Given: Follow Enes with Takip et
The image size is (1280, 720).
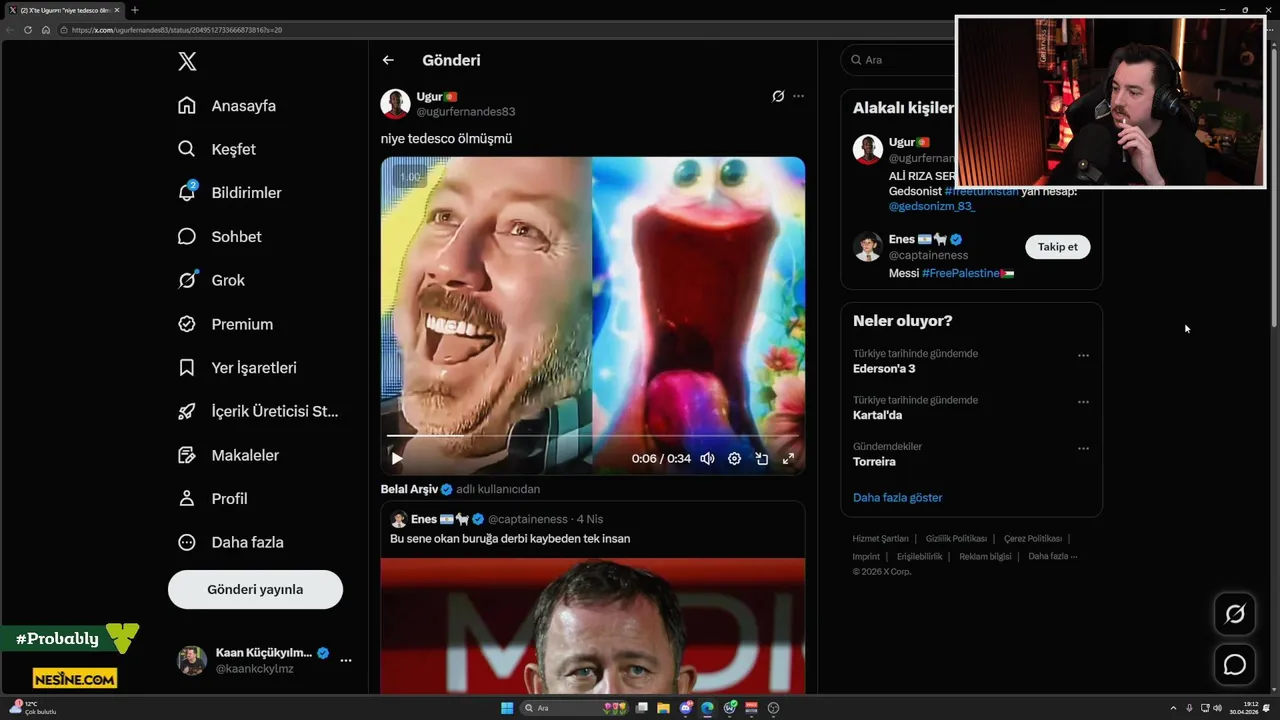Looking at the screenshot, I should 1058,247.
